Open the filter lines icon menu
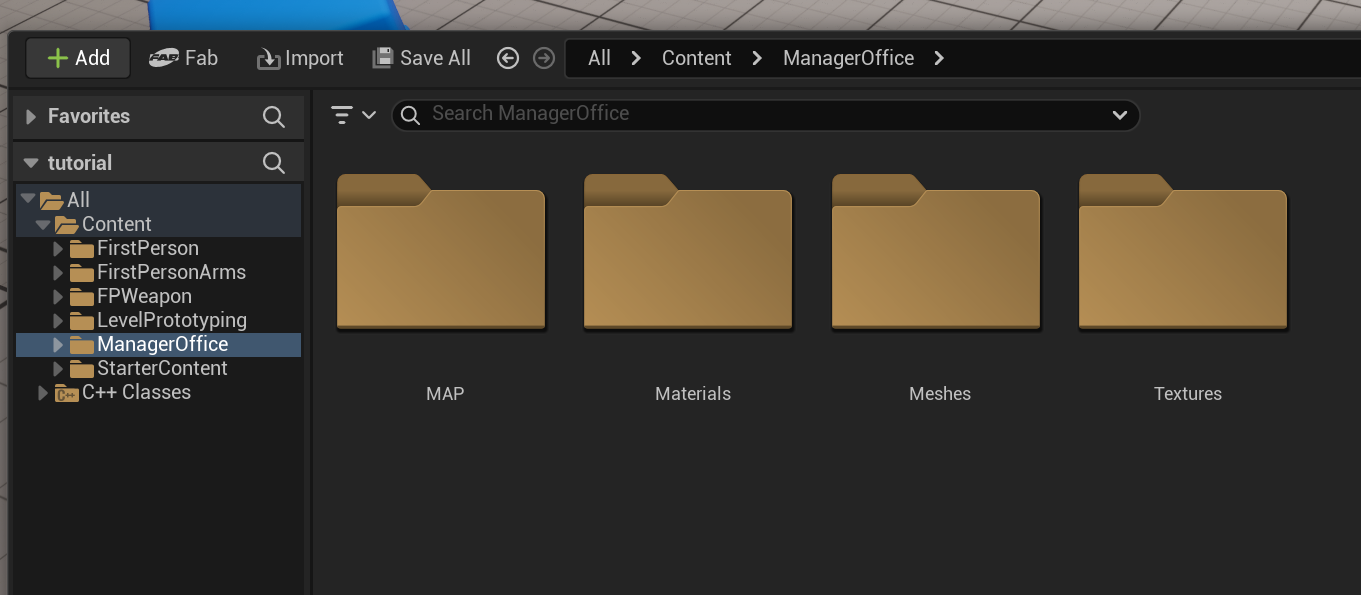The width and height of the screenshot is (1361, 595). [353, 115]
